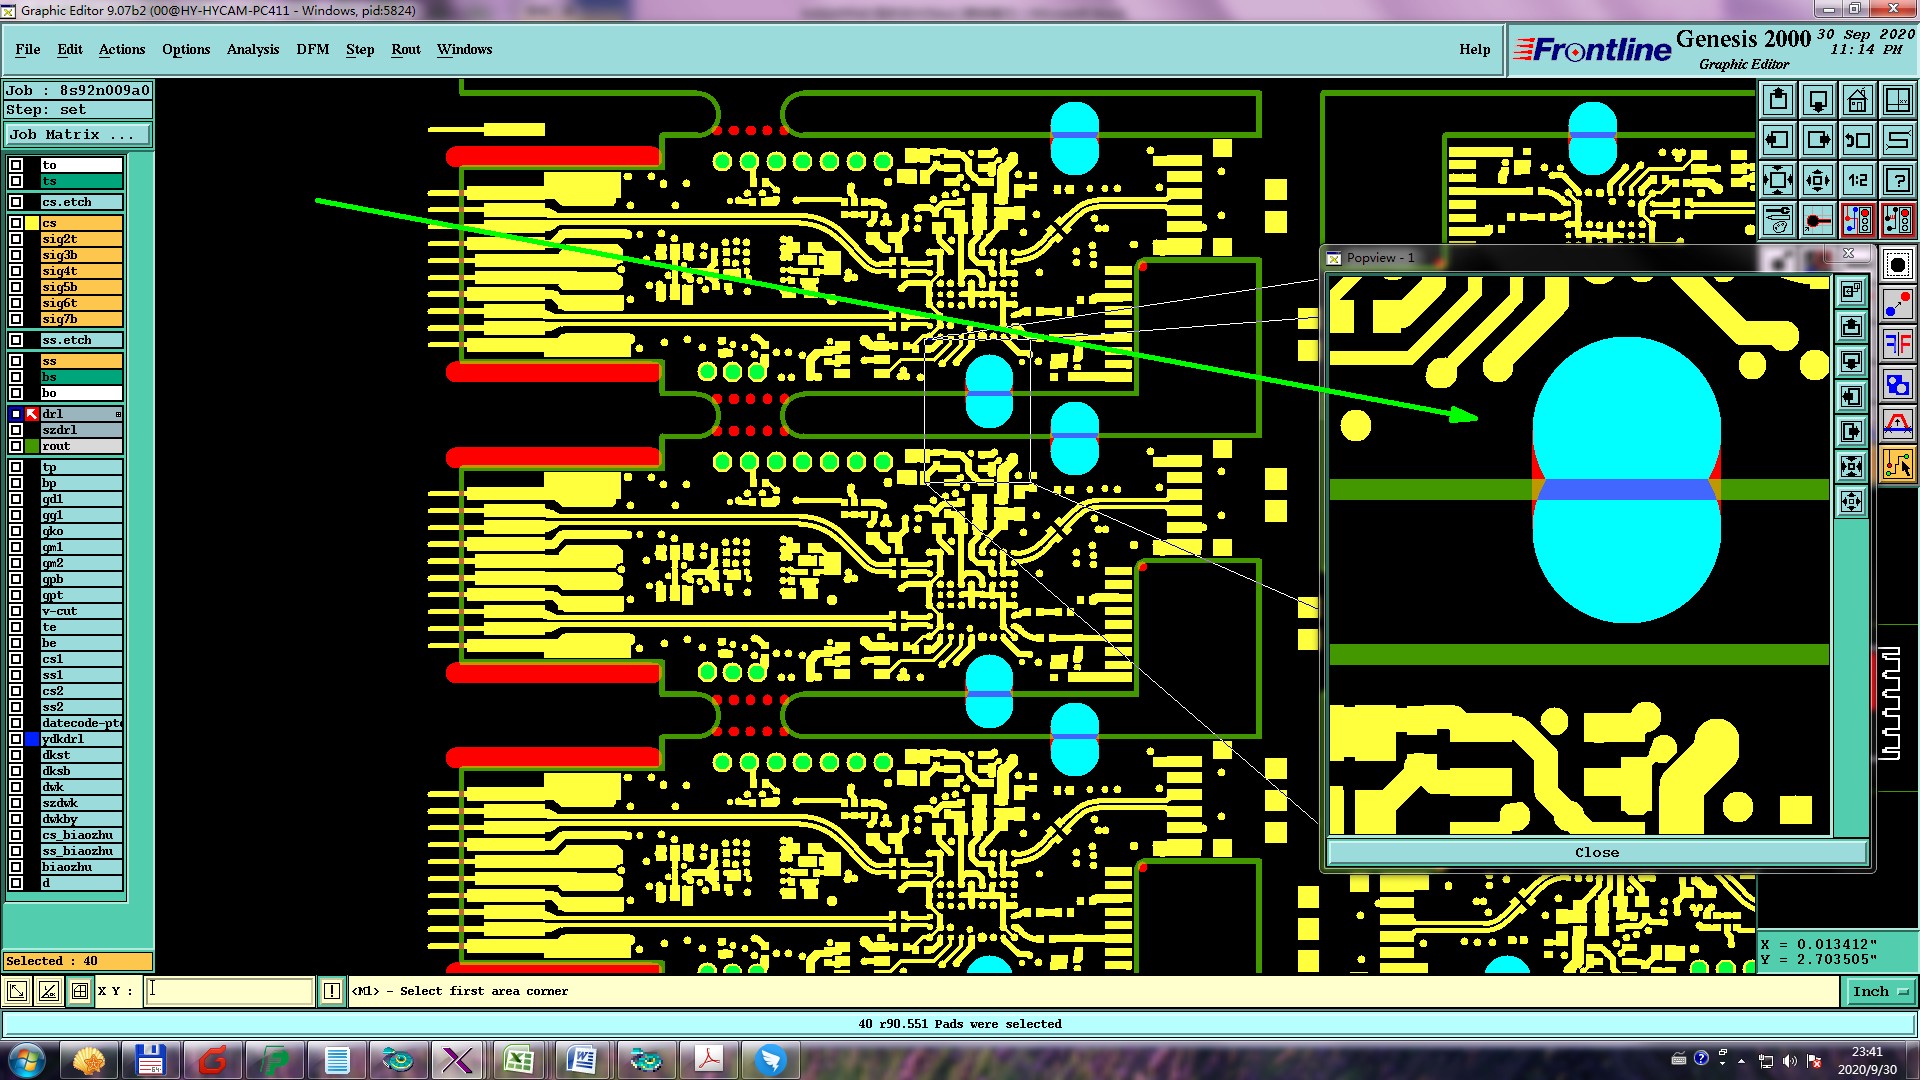Open the wrench and palette settings icon
Image resolution: width=1920 pixels, height=1080 pixels.
pyautogui.click(x=1777, y=220)
